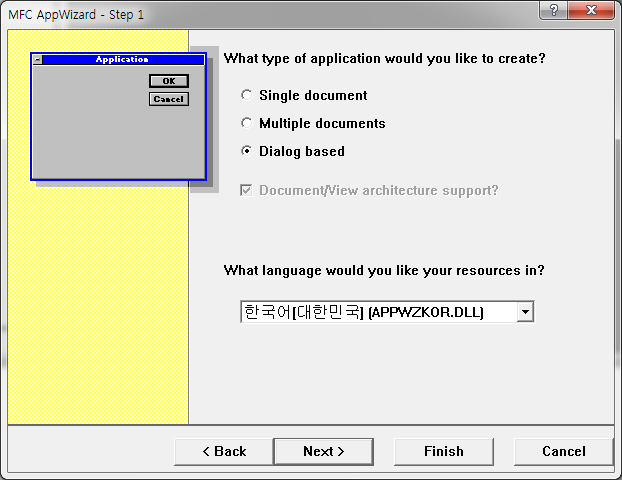Click the help question mark button
The width and height of the screenshot is (622, 480).
[x=554, y=10]
